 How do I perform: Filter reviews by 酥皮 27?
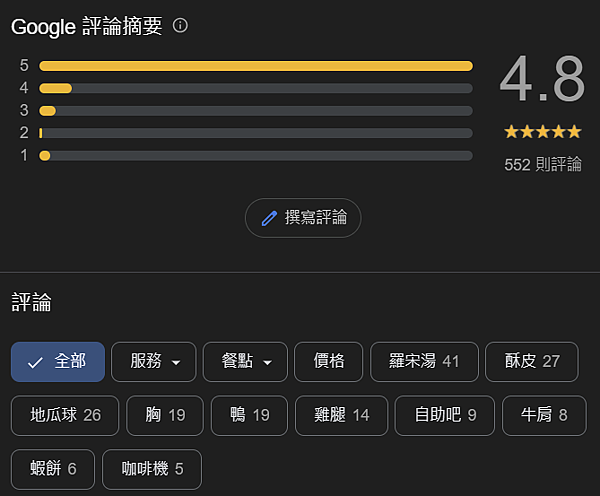pyautogui.click(x=531, y=362)
